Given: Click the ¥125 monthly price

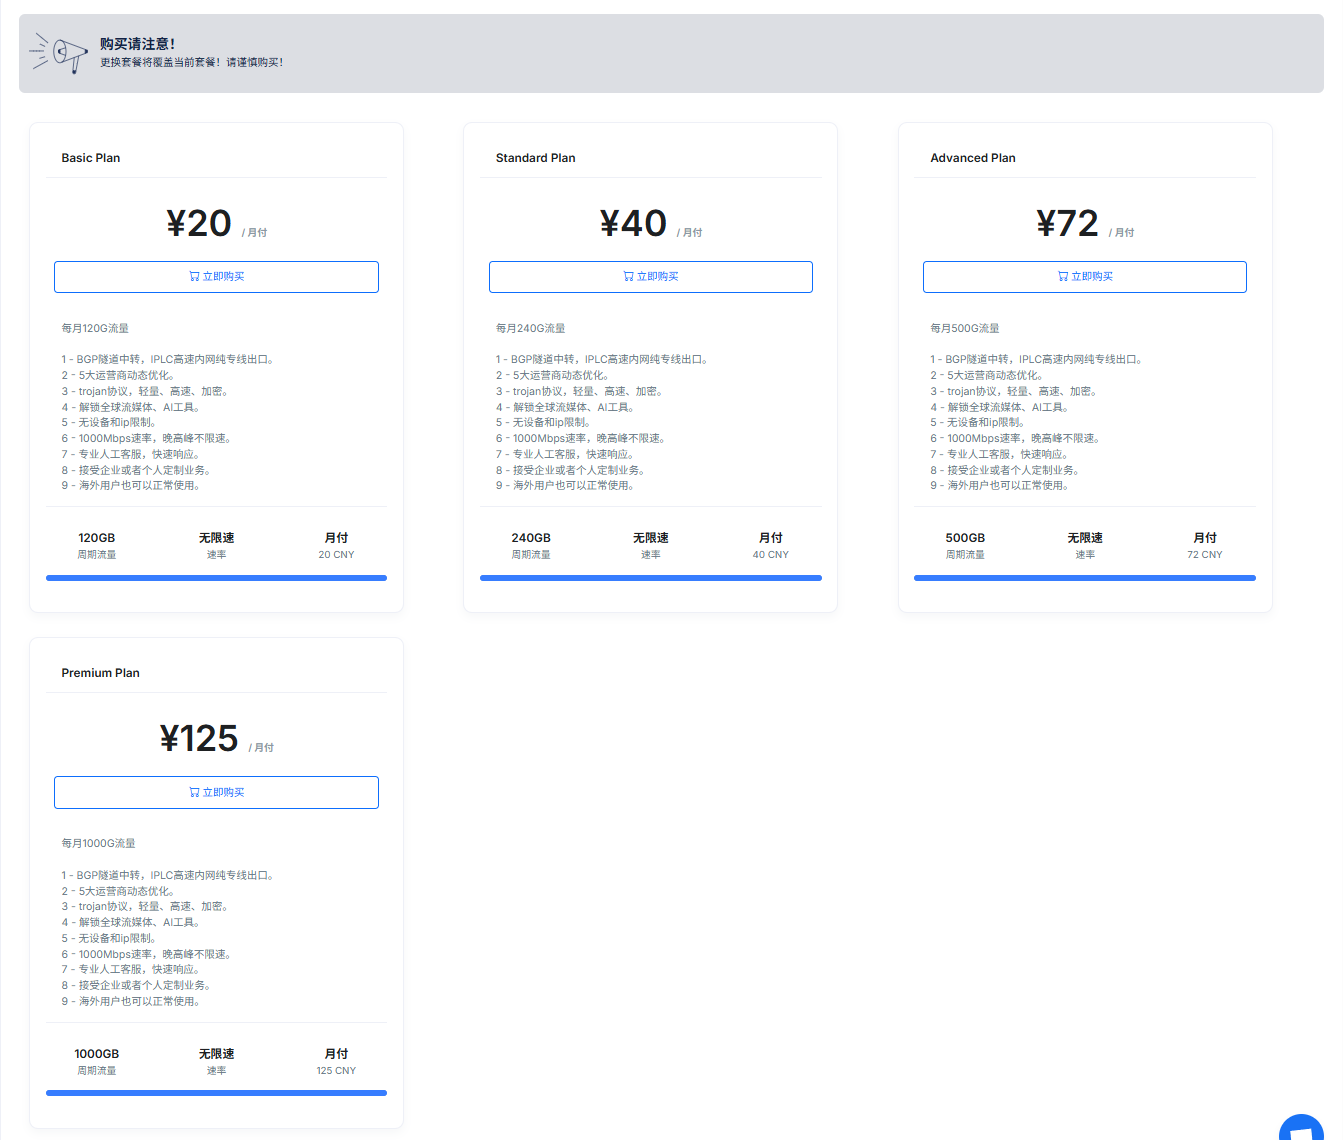Looking at the screenshot, I should [x=199, y=739].
